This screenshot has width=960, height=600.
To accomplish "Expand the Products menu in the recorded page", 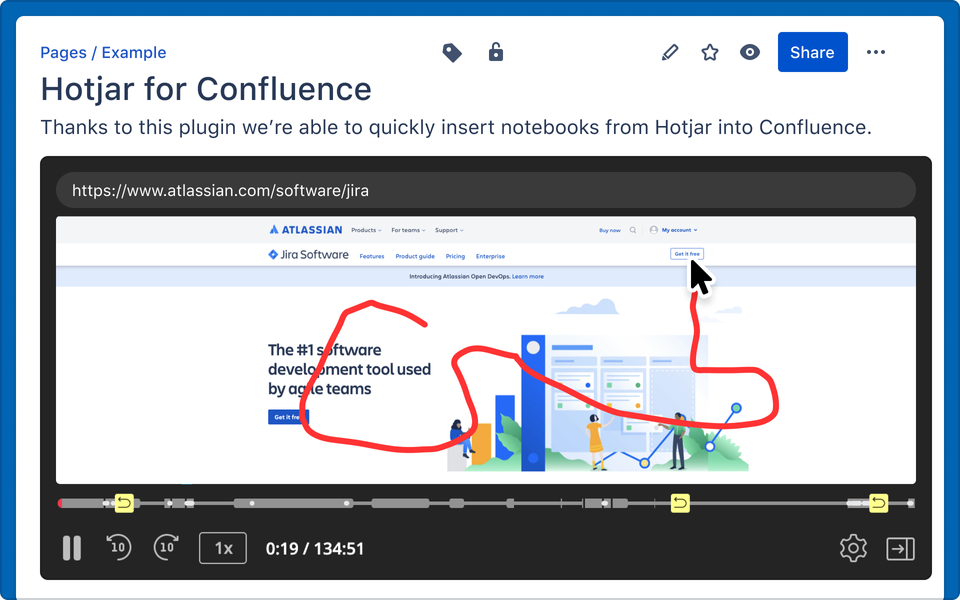I will click(366, 230).
